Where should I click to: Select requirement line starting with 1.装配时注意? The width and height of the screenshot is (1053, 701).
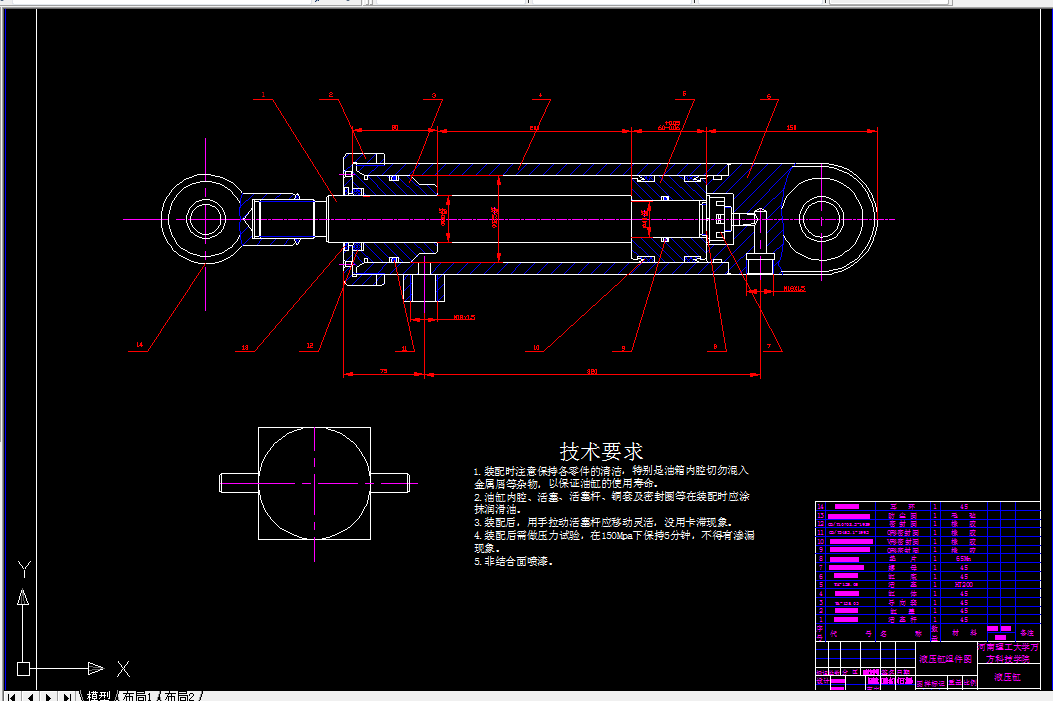coord(610,477)
